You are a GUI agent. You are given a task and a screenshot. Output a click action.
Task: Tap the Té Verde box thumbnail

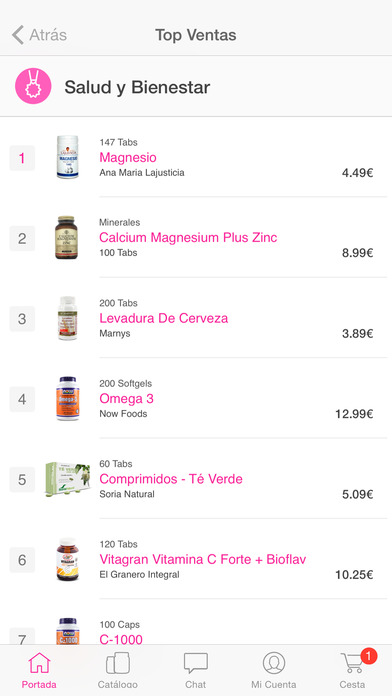click(x=67, y=479)
